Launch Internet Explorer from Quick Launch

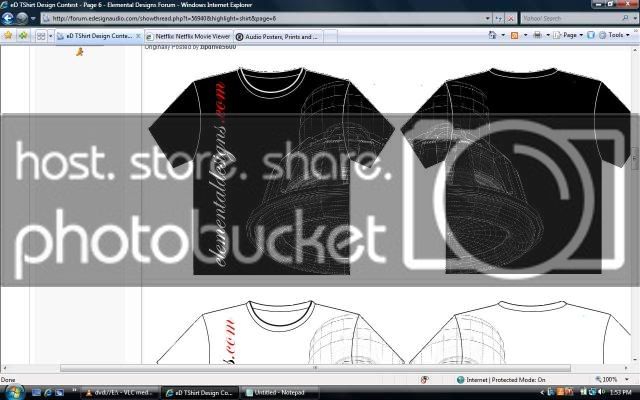click(48, 393)
